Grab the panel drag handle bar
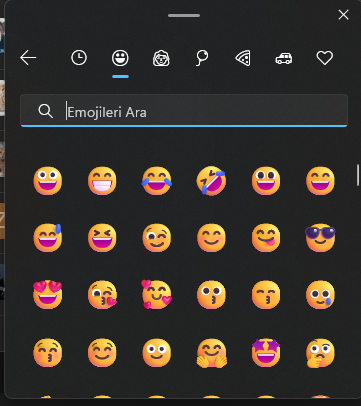Screen dimensions: 361x406 [184, 15]
